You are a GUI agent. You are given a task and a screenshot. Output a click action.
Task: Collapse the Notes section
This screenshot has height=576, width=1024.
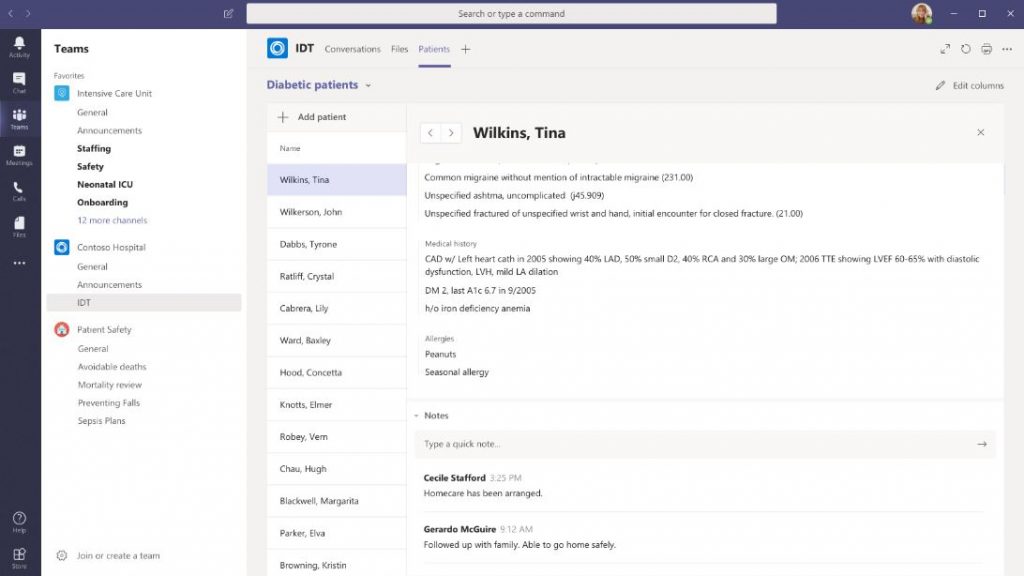tap(416, 416)
